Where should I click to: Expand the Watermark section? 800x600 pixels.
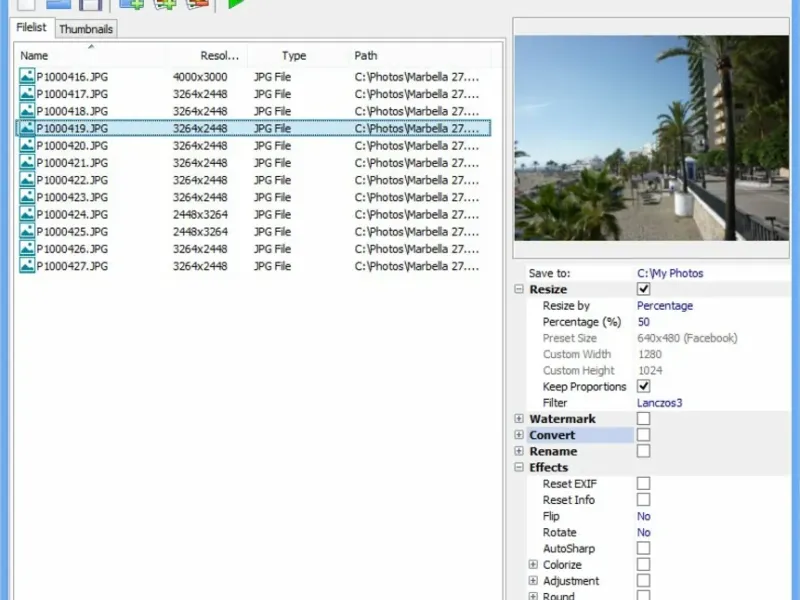pos(519,419)
